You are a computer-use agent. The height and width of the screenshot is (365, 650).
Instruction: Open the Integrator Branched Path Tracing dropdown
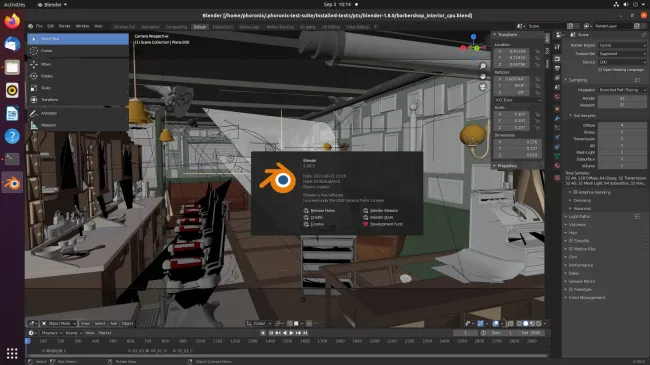click(622, 90)
